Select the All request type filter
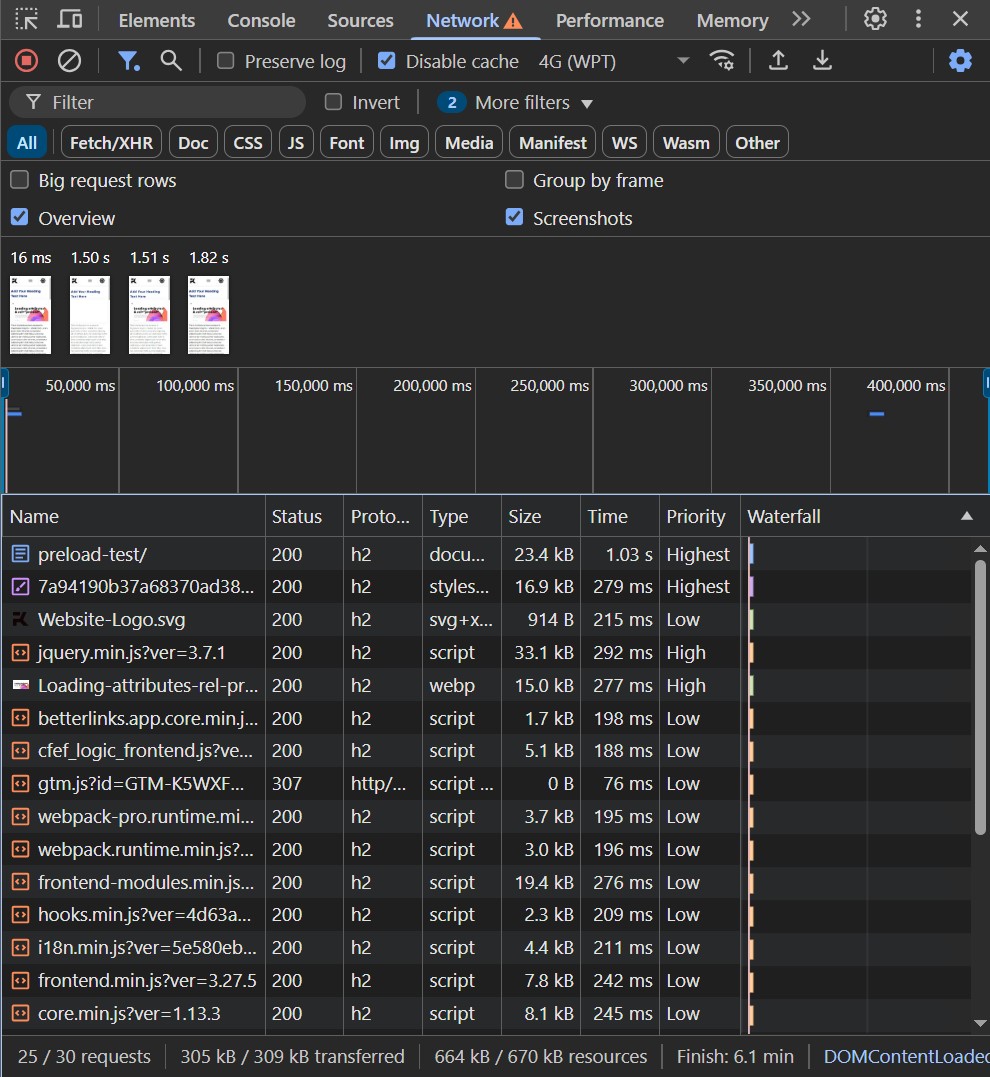This screenshot has width=990, height=1077. click(27, 143)
